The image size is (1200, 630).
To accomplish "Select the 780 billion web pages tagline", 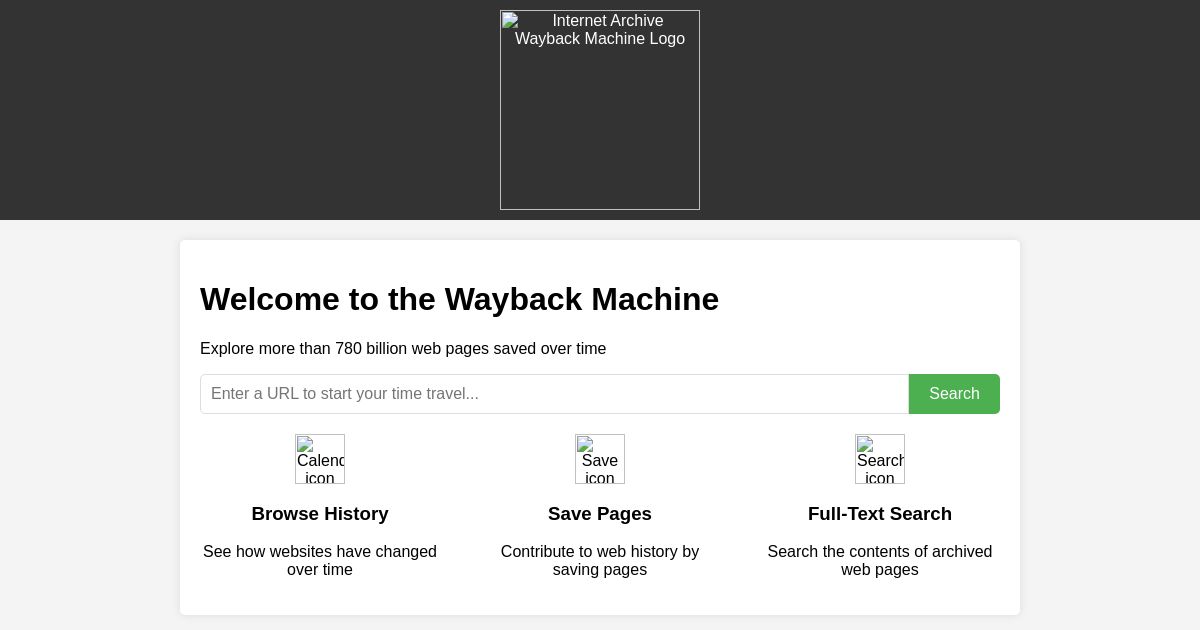I will (403, 349).
